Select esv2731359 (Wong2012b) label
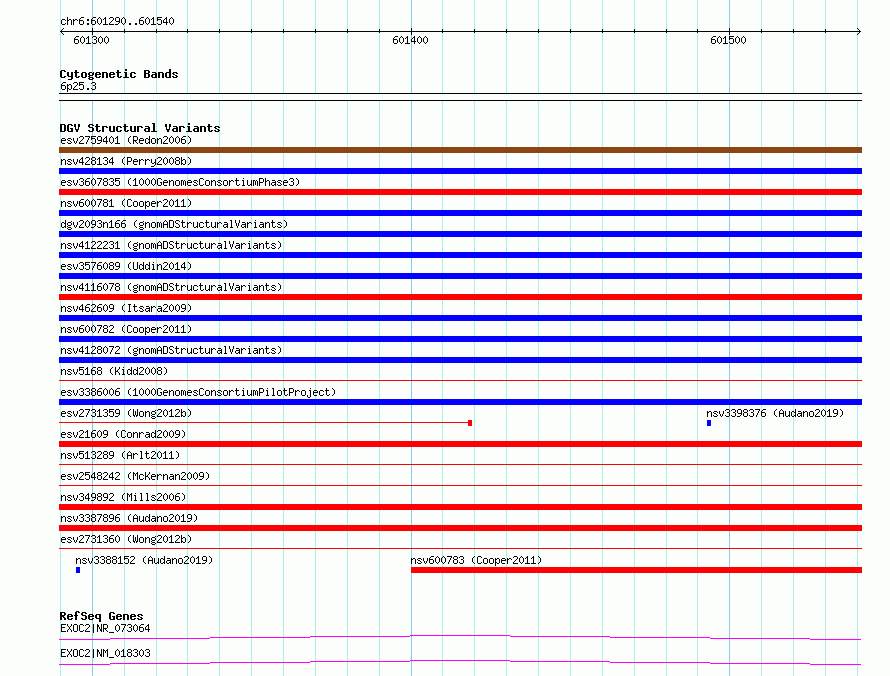890x676 pixels. (x=126, y=413)
